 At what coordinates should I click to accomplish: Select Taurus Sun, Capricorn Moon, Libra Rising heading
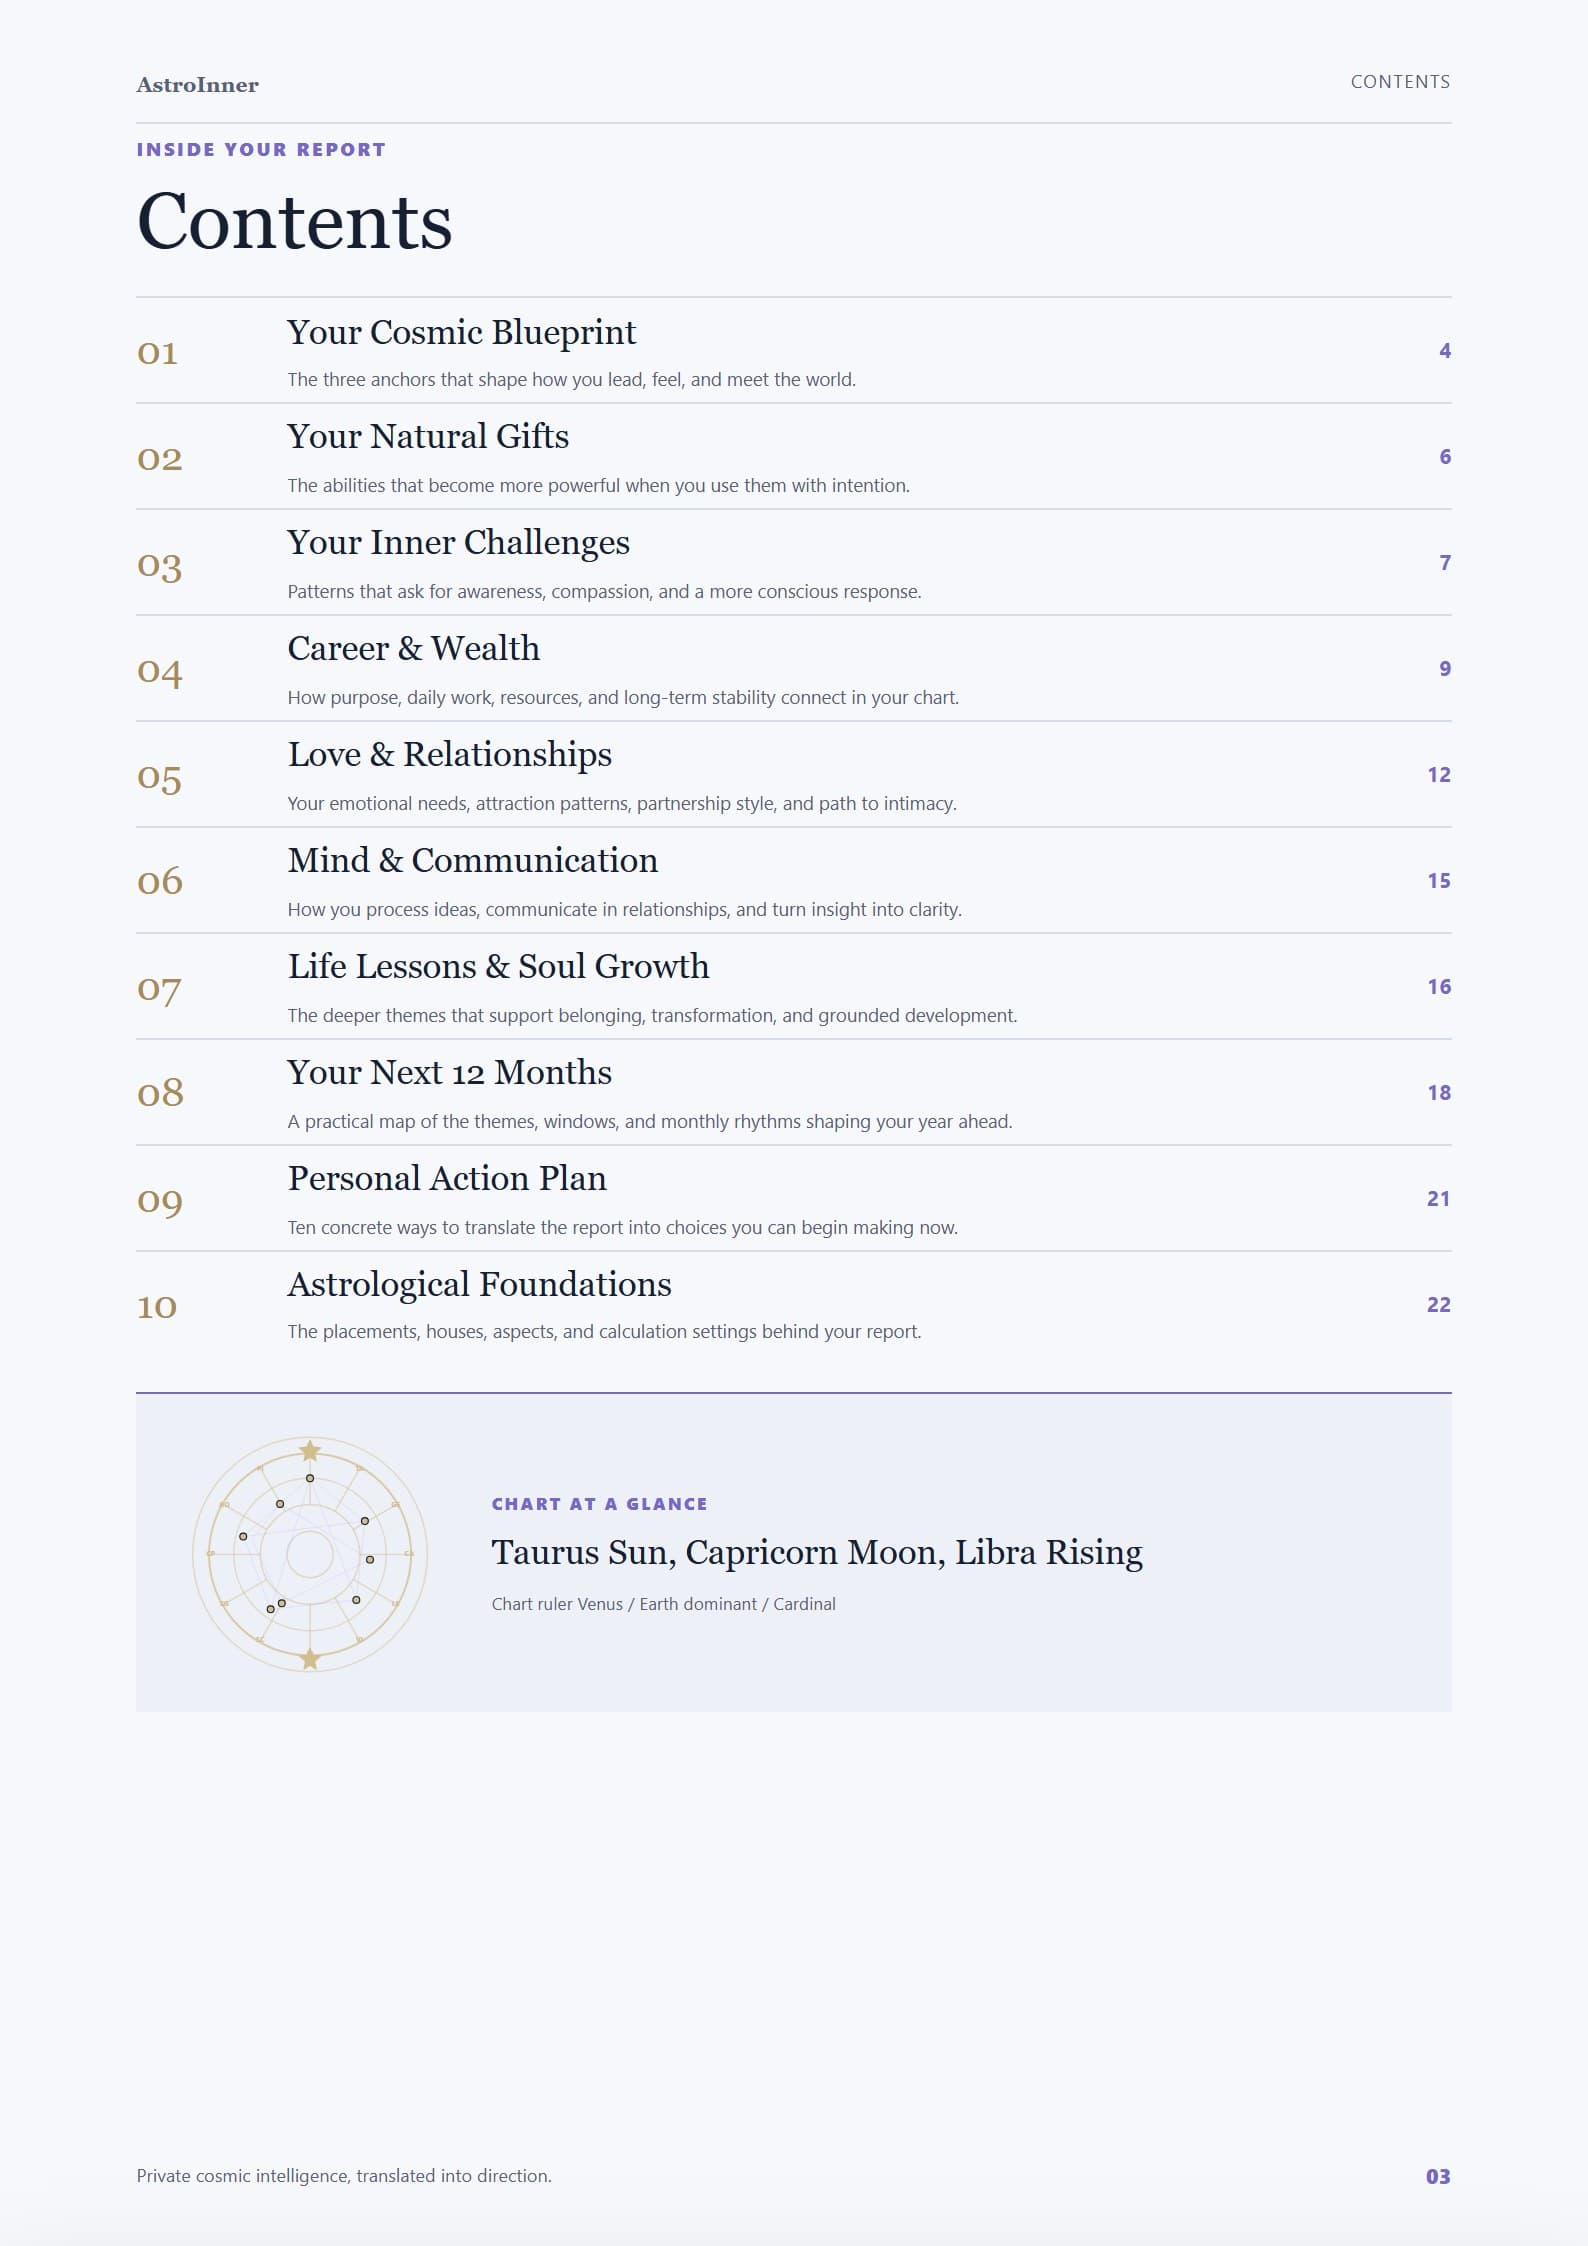point(816,1552)
